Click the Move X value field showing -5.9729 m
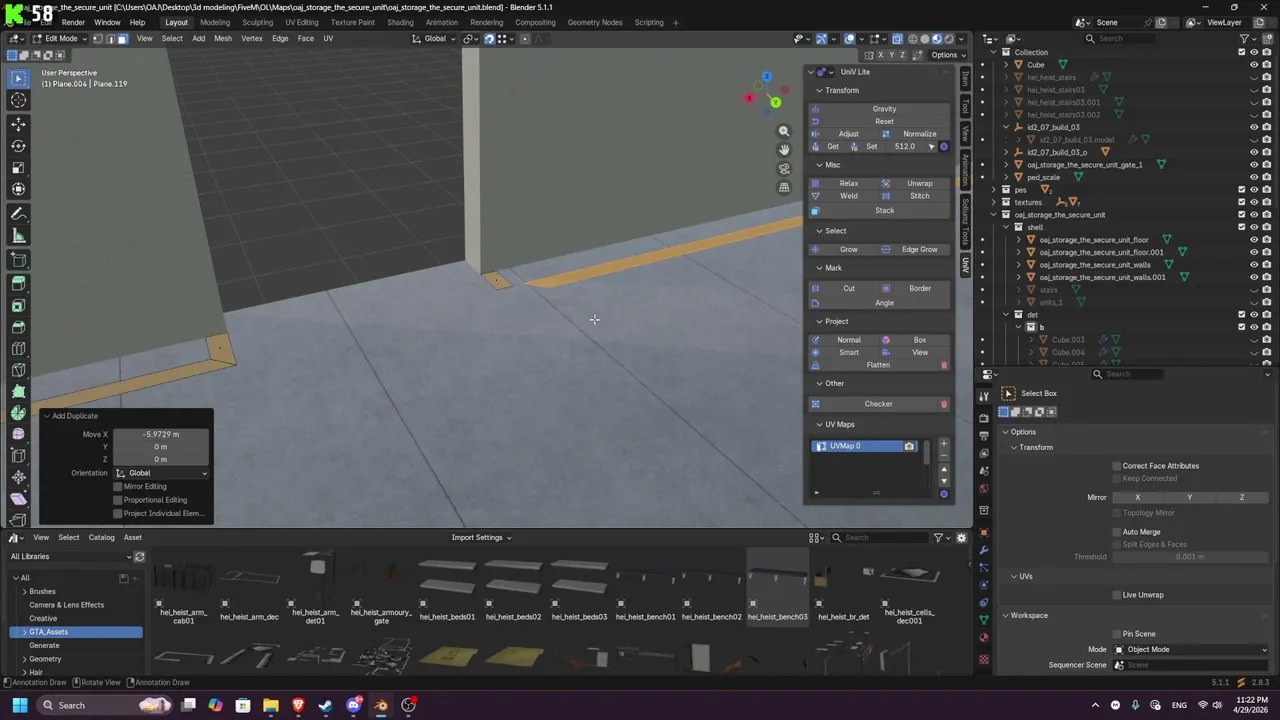The height and width of the screenshot is (720, 1280). (x=161, y=435)
